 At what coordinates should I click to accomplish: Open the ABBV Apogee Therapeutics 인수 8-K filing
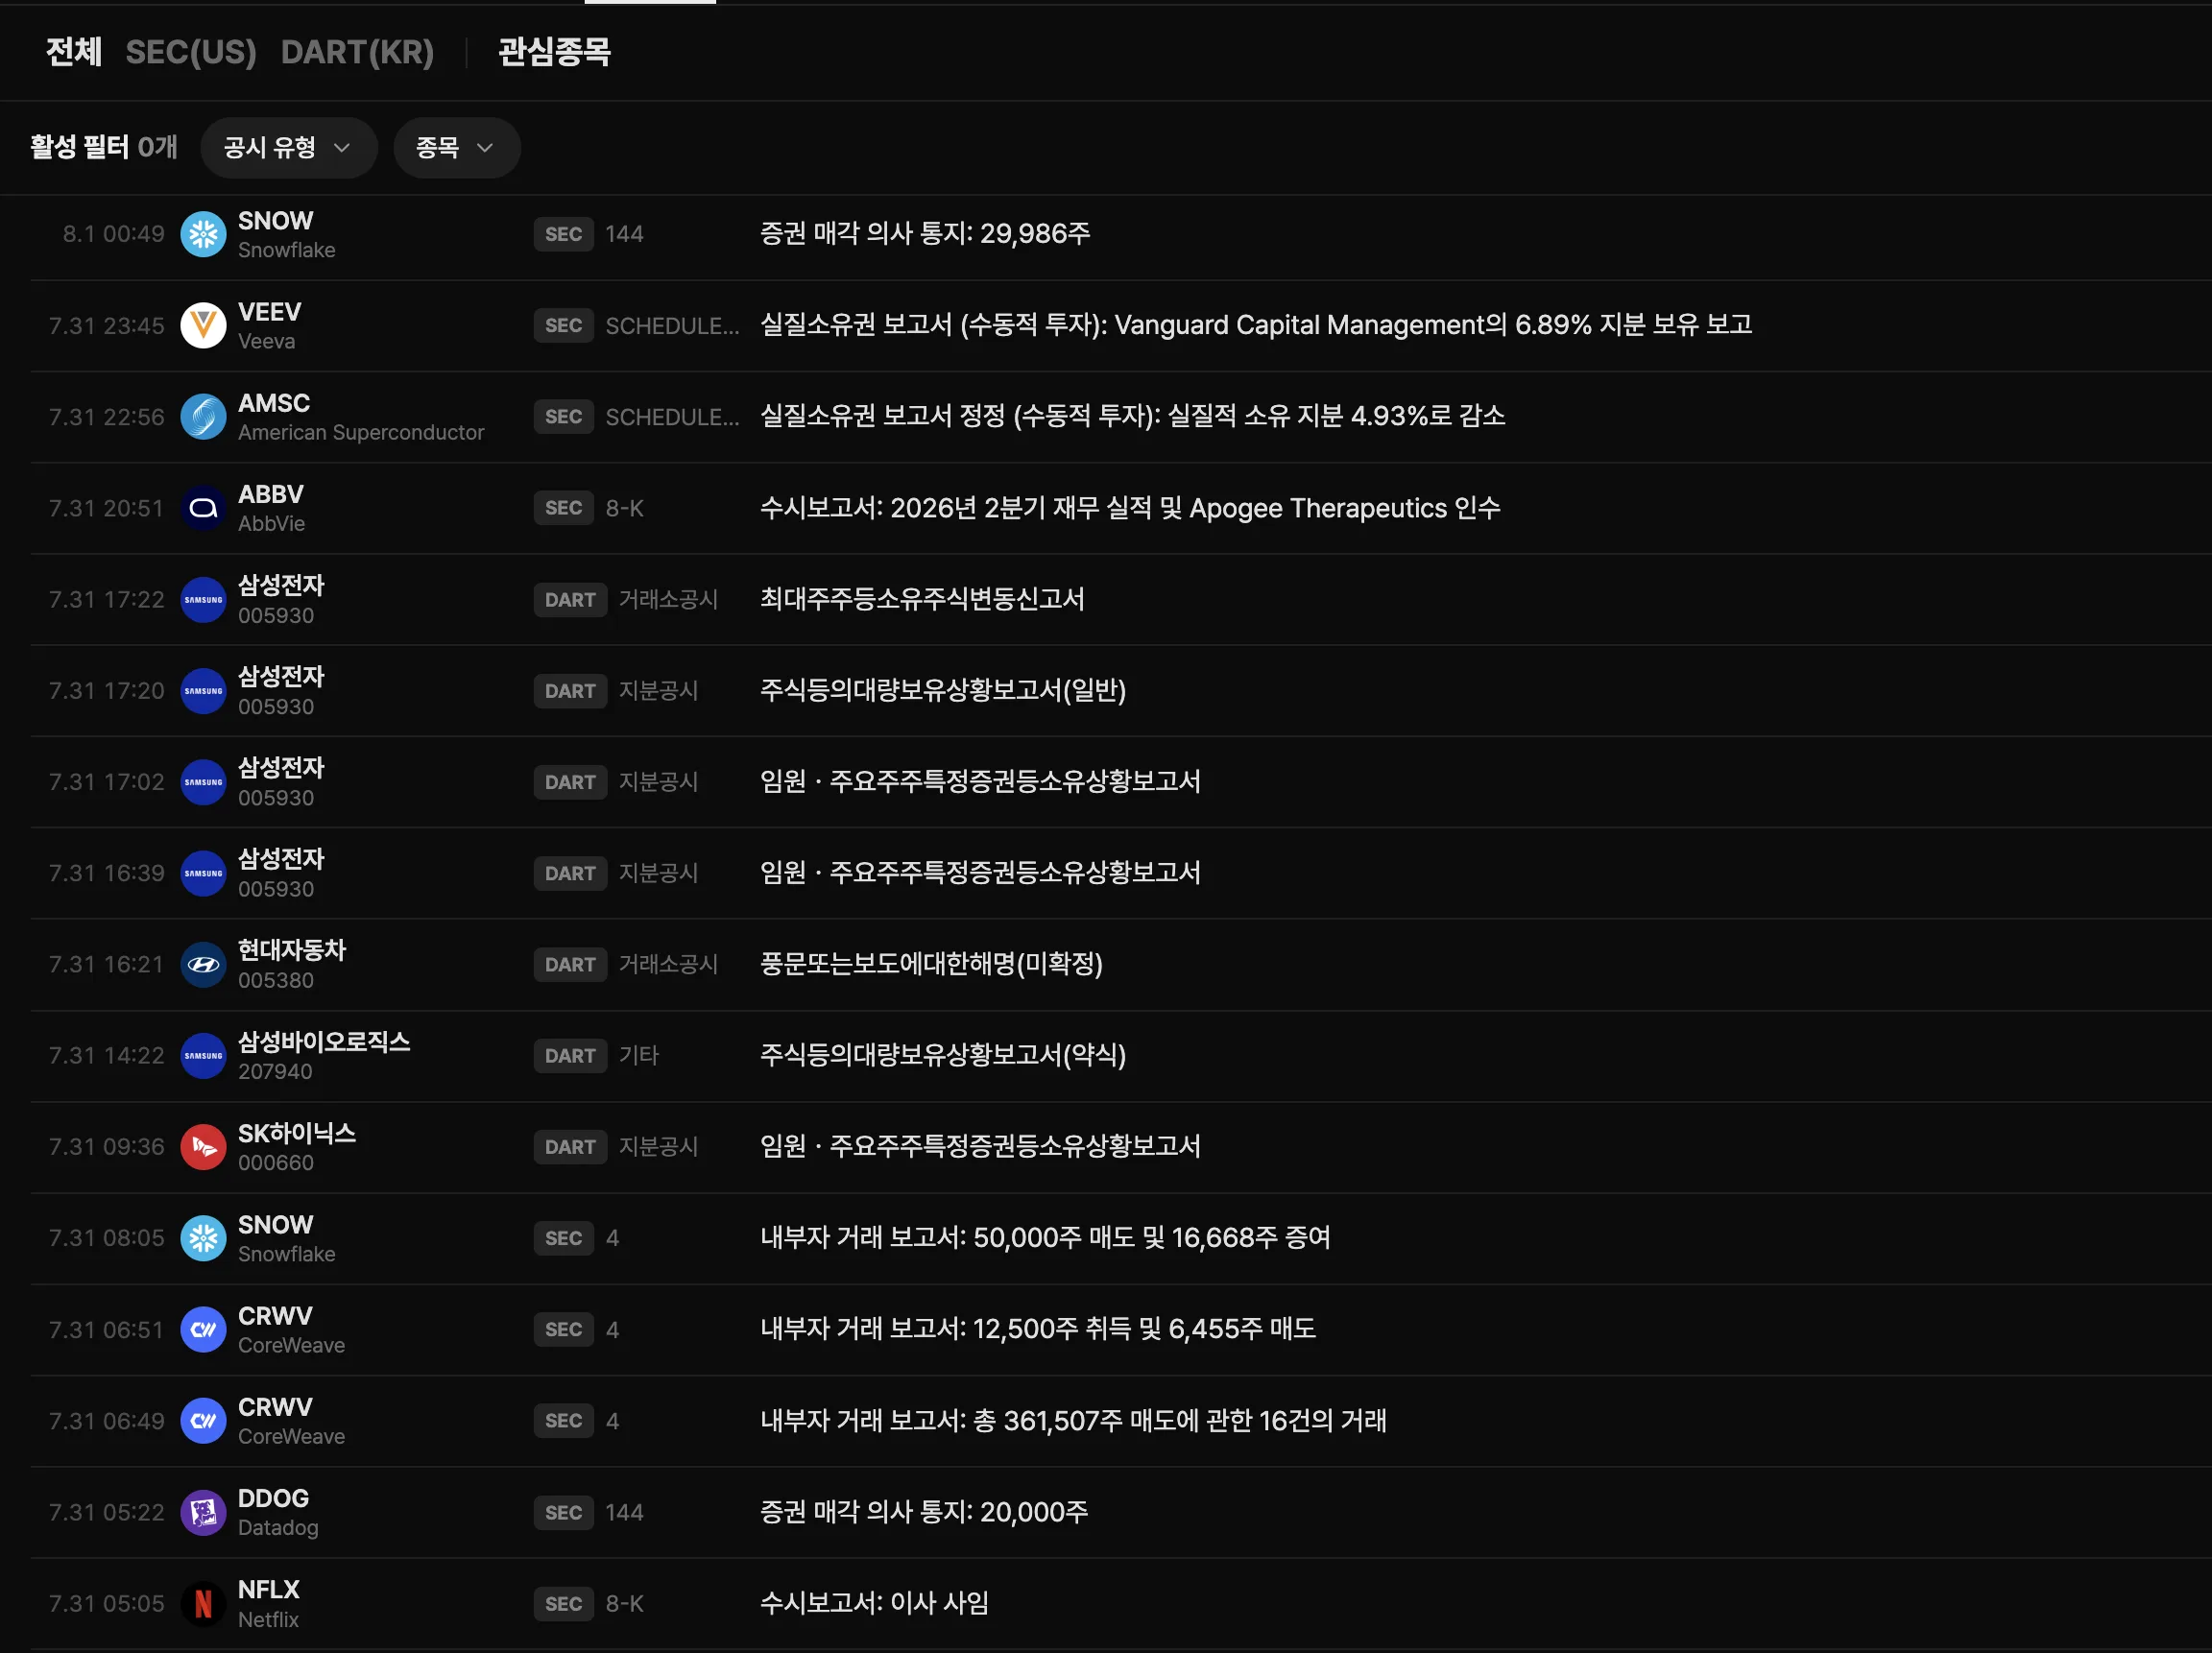[1130, 508]
